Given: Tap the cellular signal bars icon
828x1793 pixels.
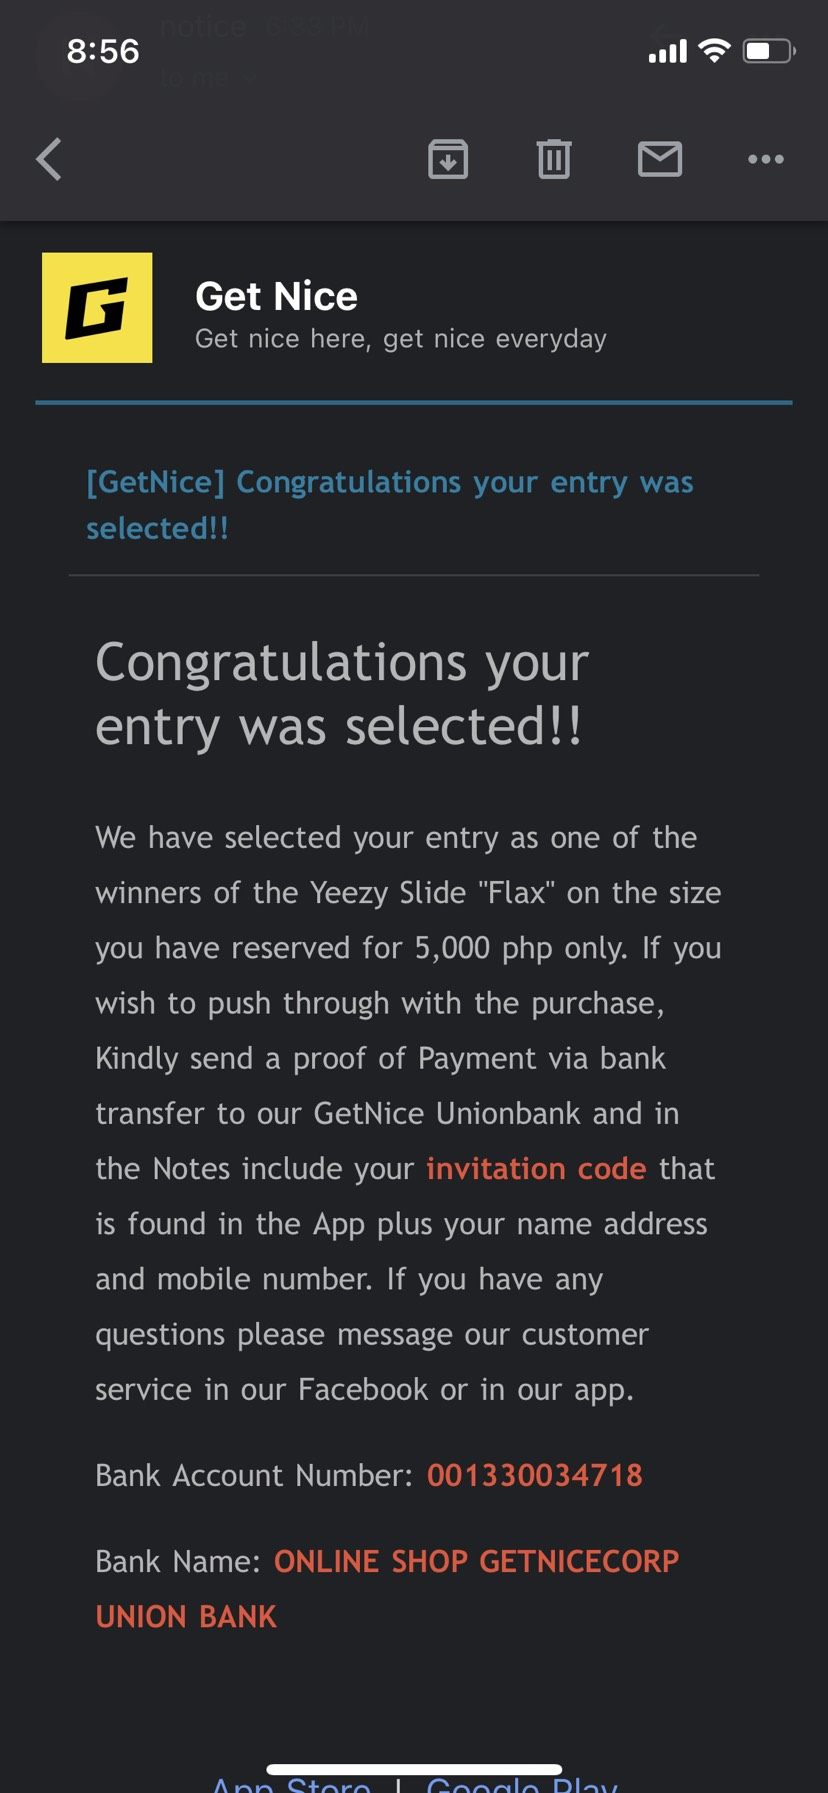Looking at the screenshot, I should [667, 51].
